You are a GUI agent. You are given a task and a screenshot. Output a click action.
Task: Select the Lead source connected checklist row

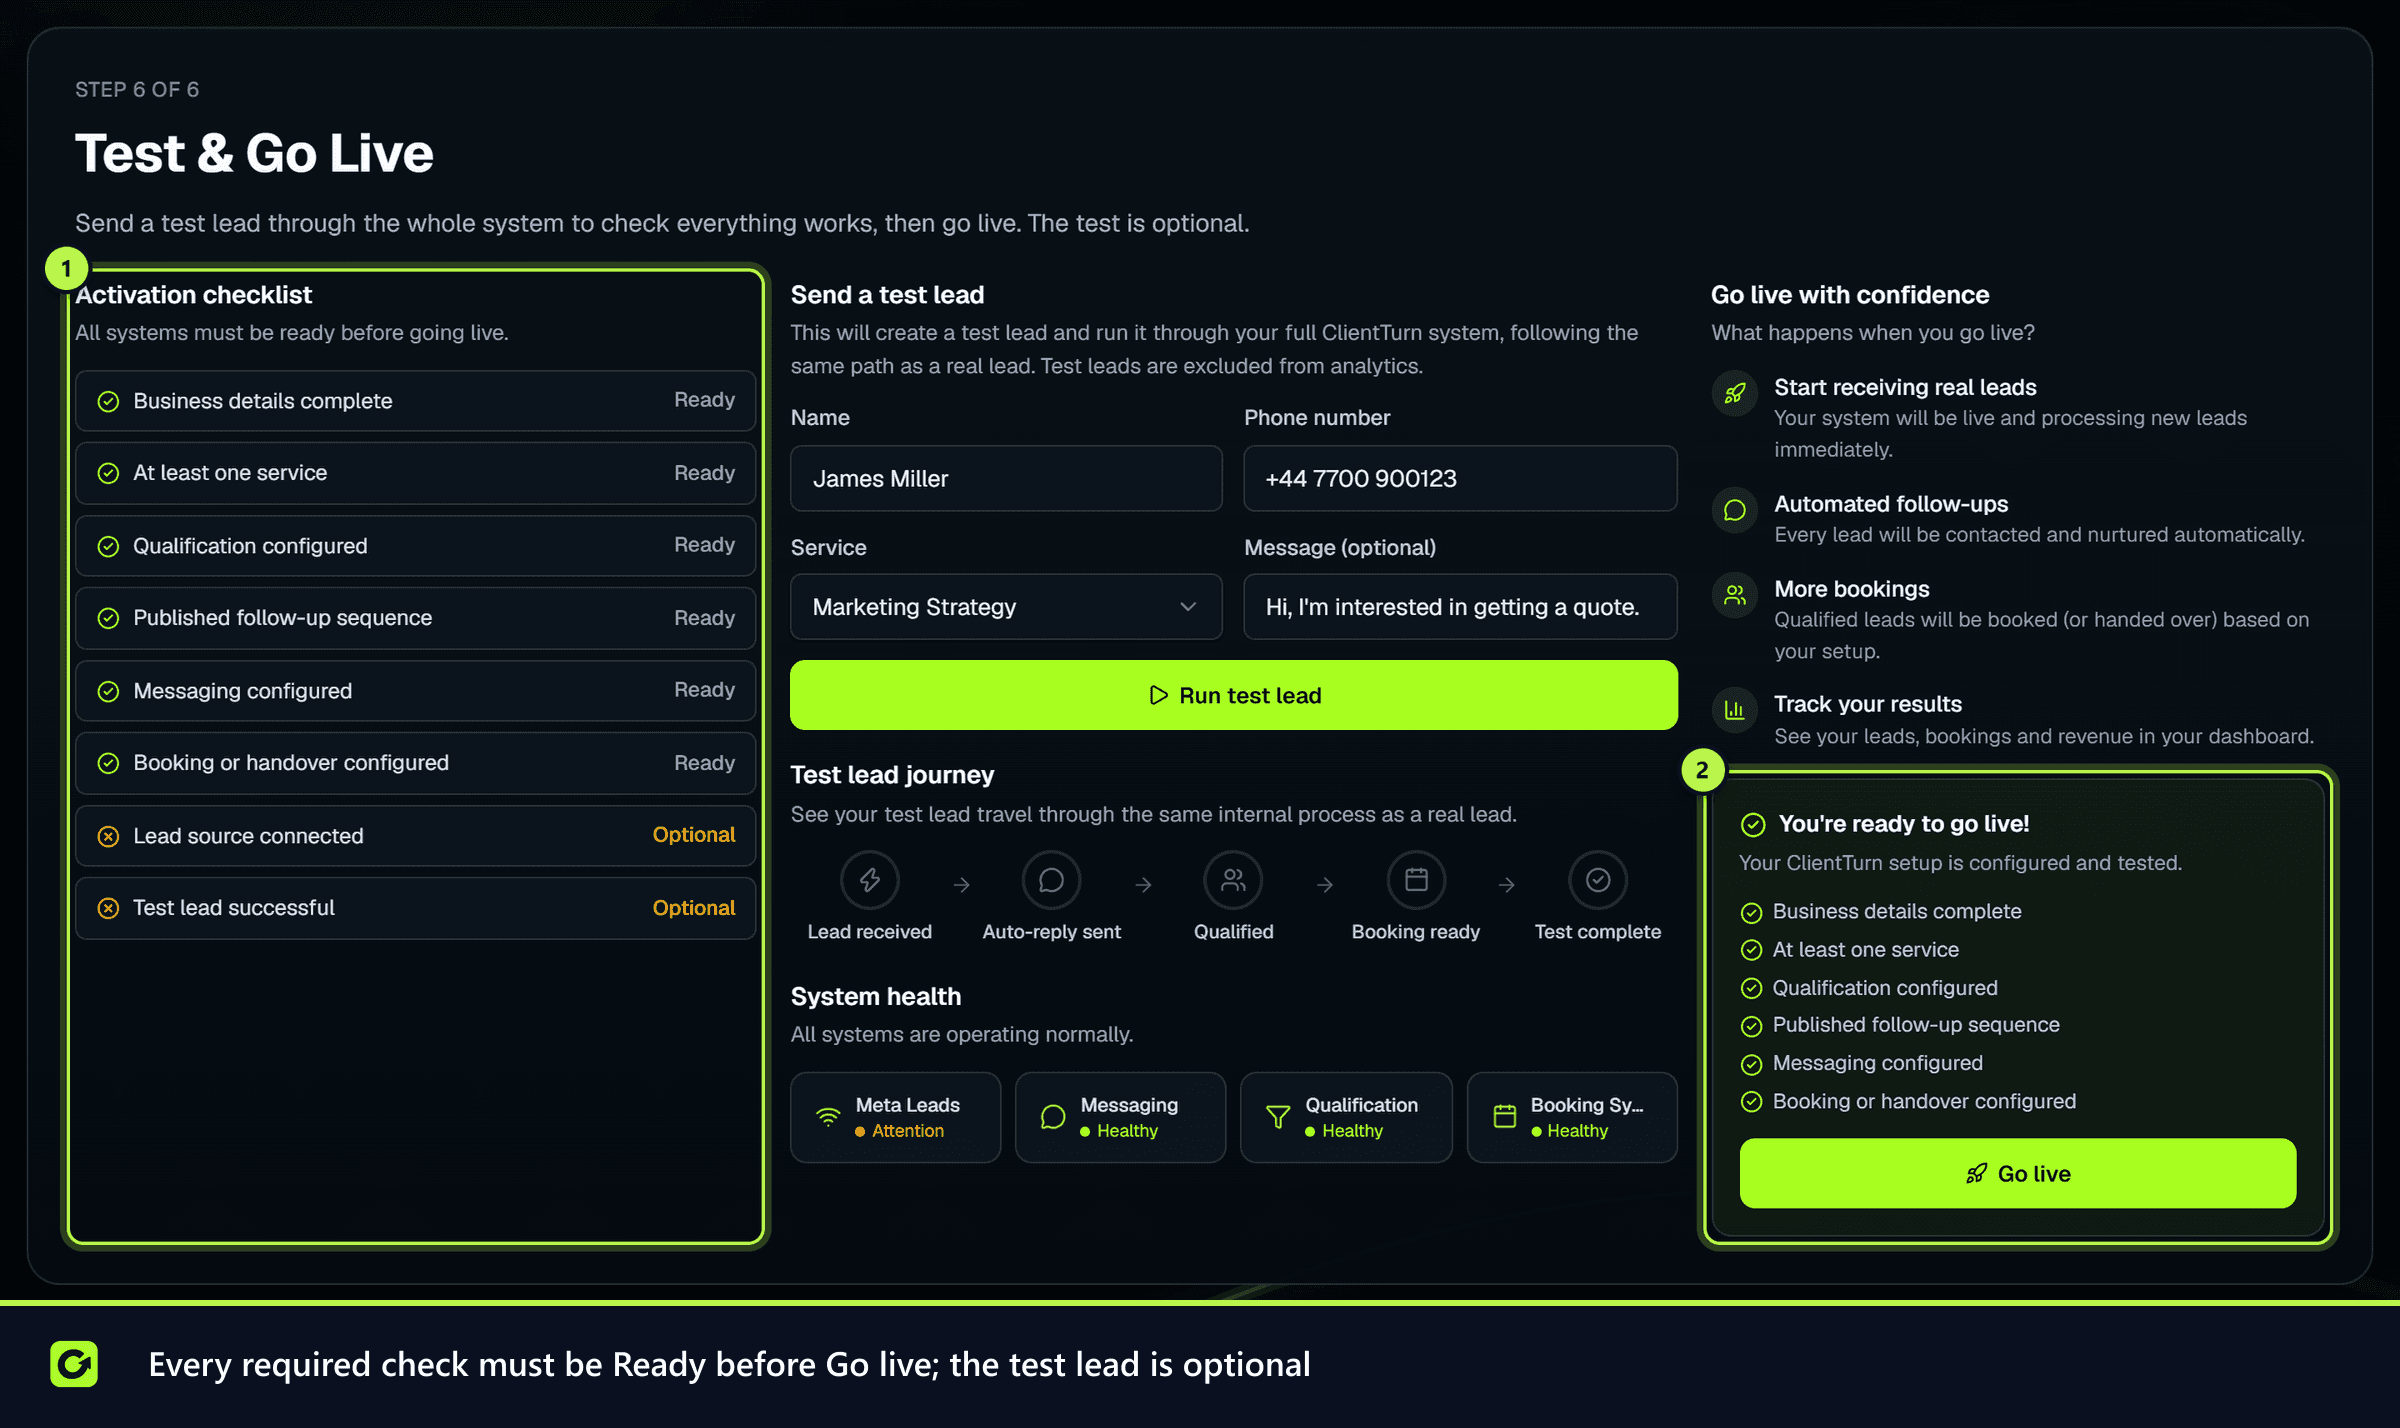(x=415, y=836)
